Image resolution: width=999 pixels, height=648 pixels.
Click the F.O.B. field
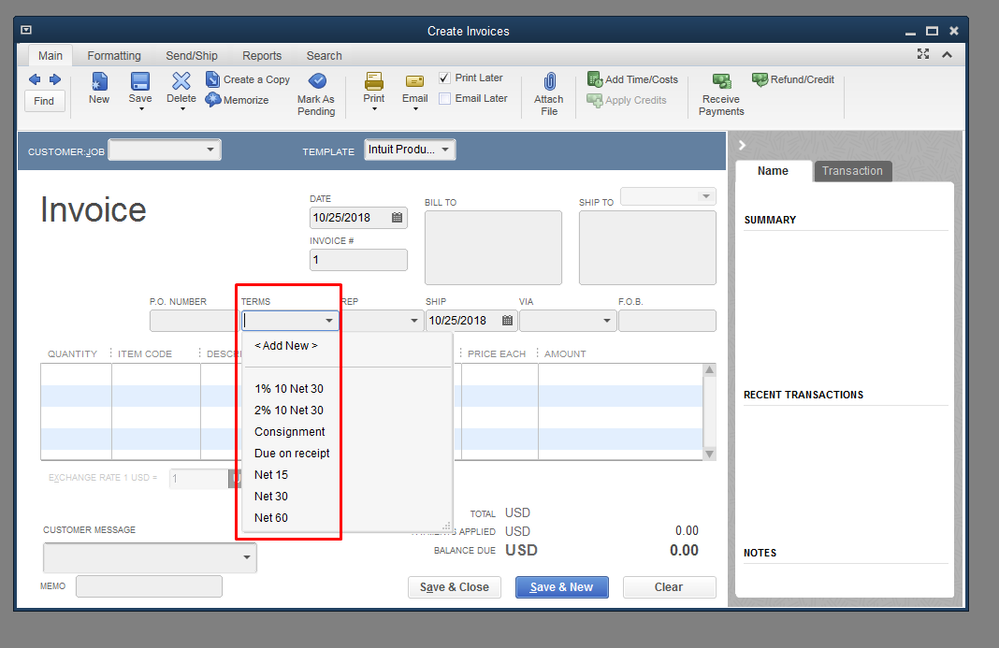[x=667, y=320]
